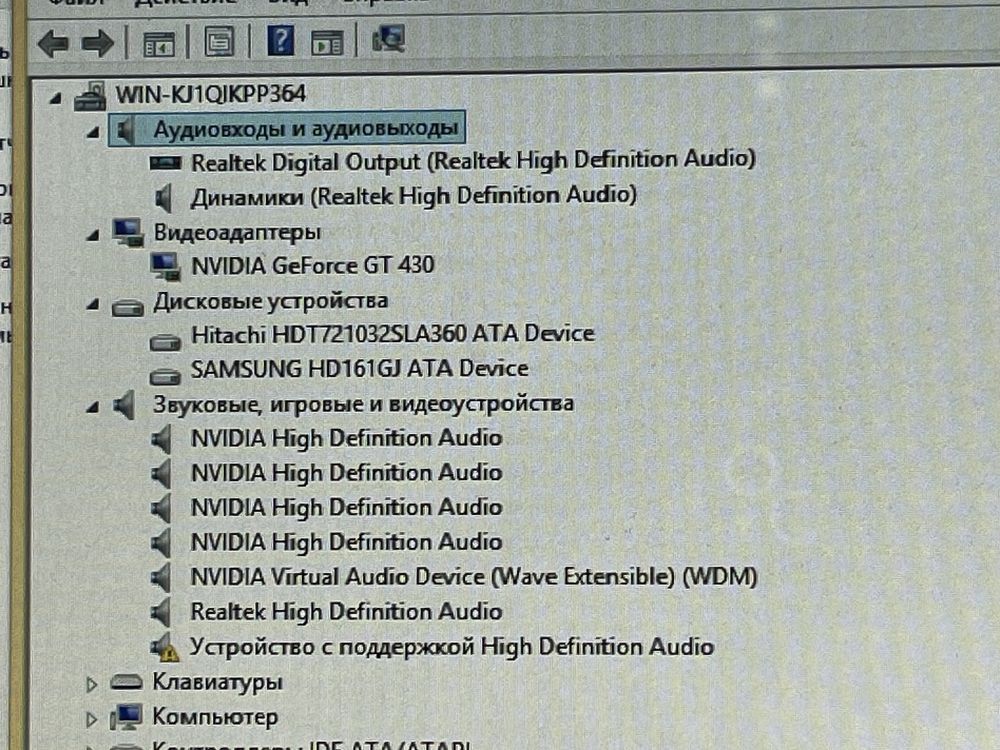Expand the Клавиатуры category

91,684
